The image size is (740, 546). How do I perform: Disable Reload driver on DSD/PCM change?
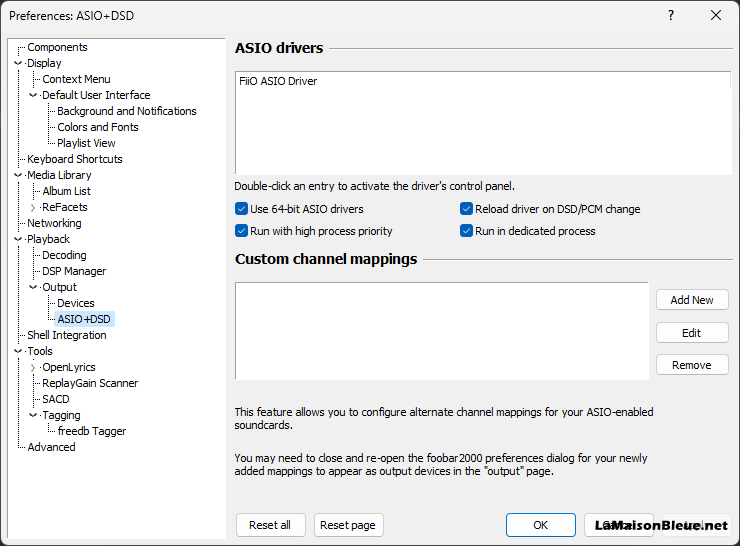coord(466,209)
